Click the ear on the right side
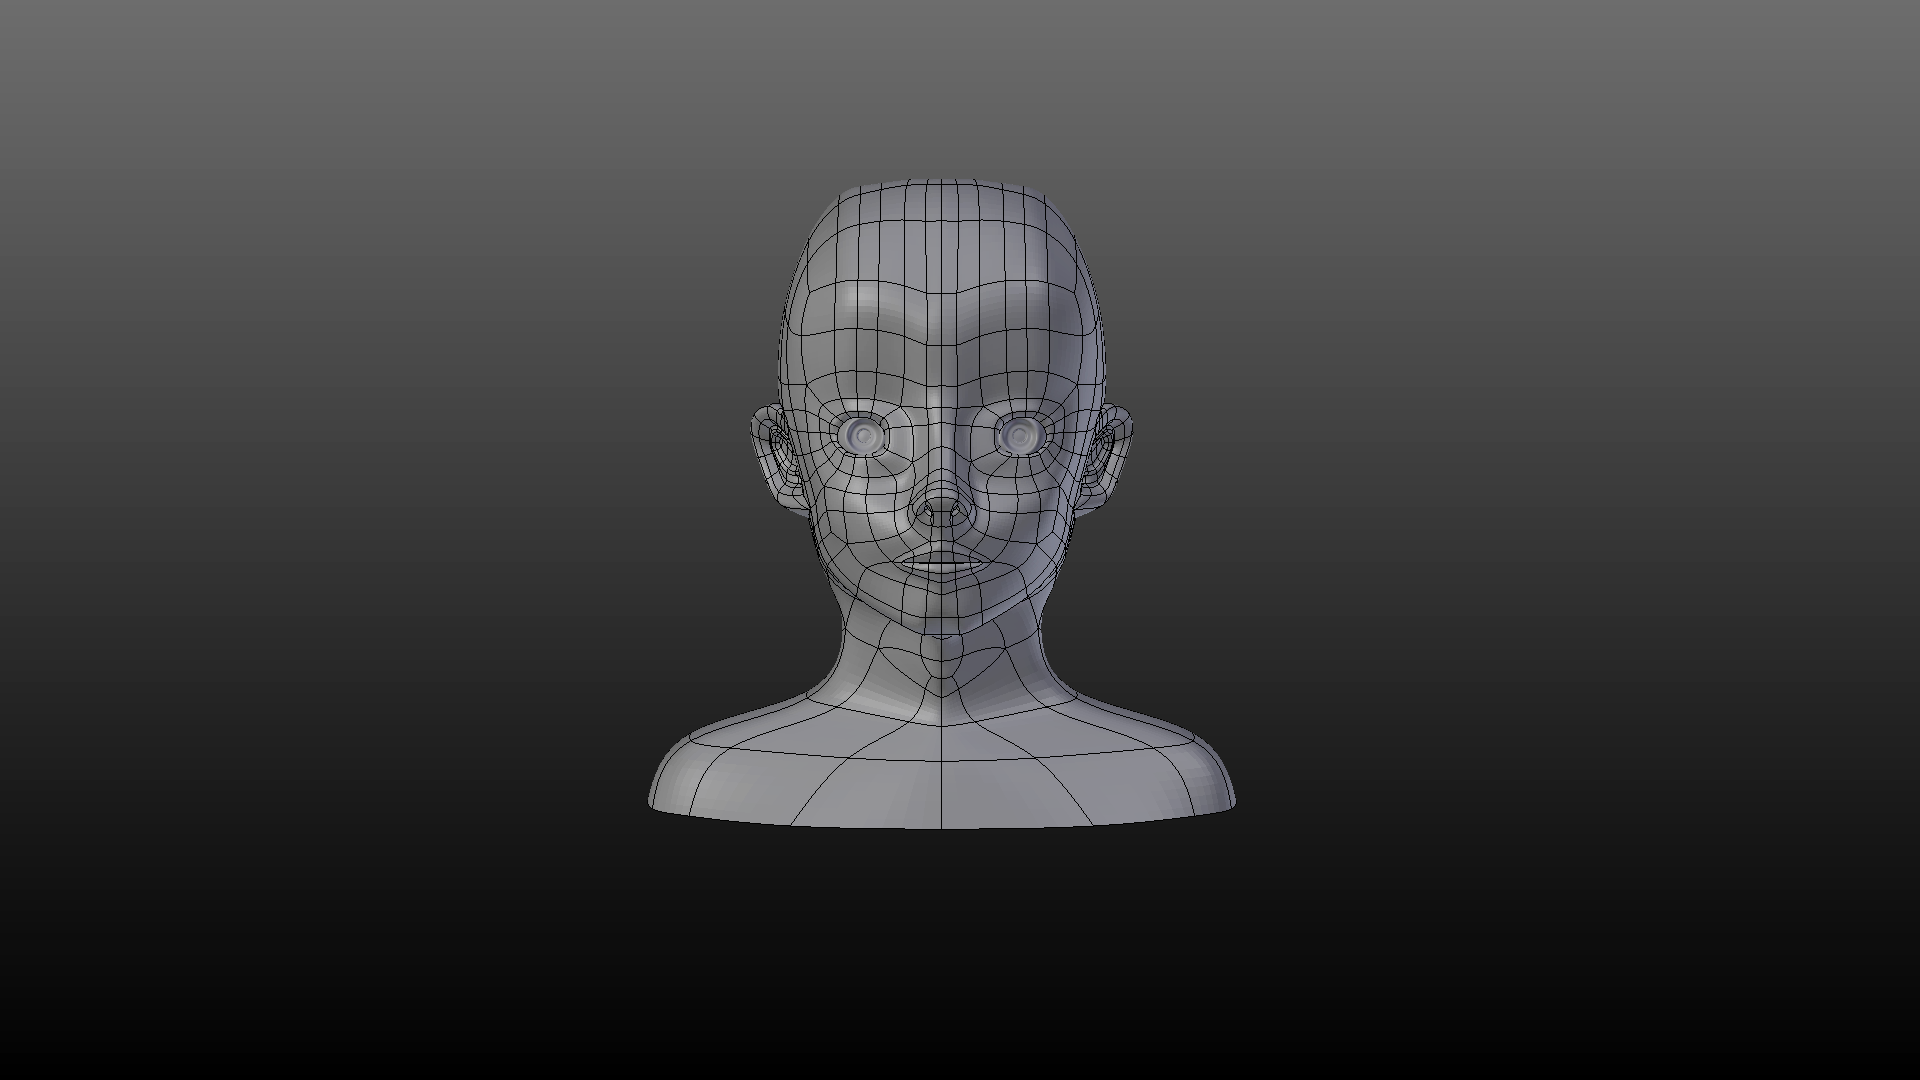Viewport: 1920px width, 1080px height. click(1111, 455)
